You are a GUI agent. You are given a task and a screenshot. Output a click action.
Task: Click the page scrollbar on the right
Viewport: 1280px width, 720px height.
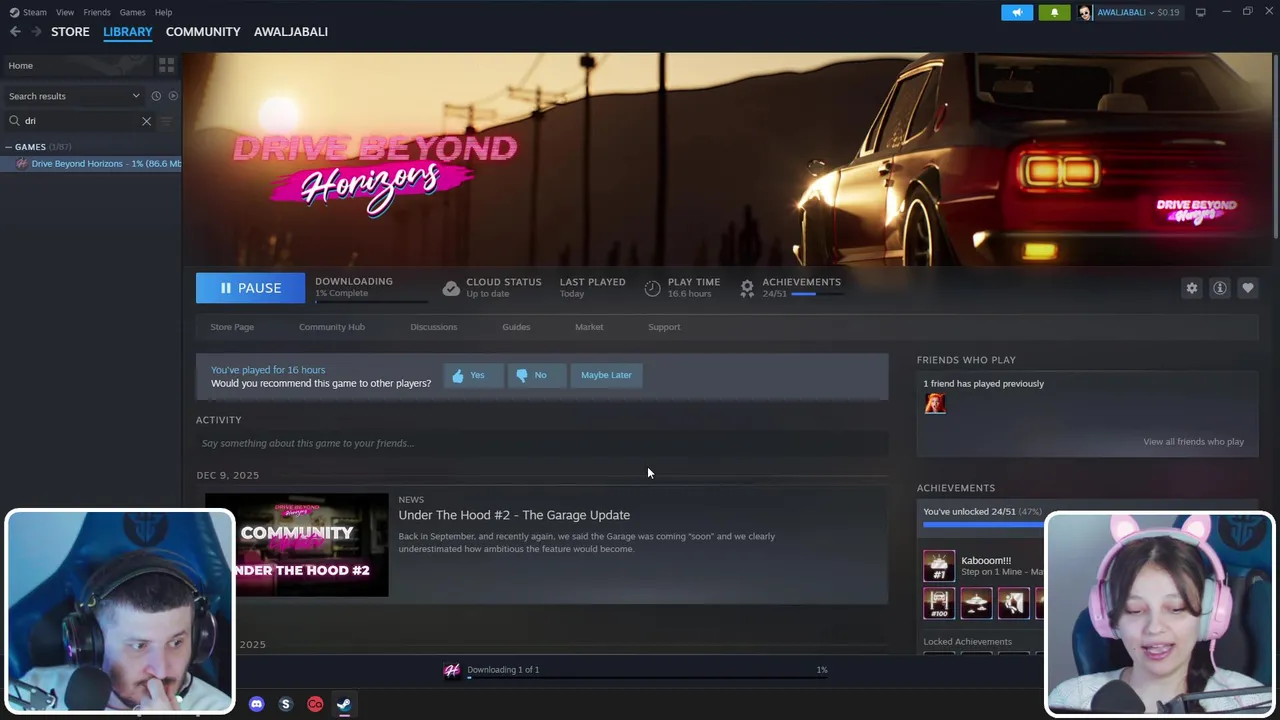point(1274,146)
